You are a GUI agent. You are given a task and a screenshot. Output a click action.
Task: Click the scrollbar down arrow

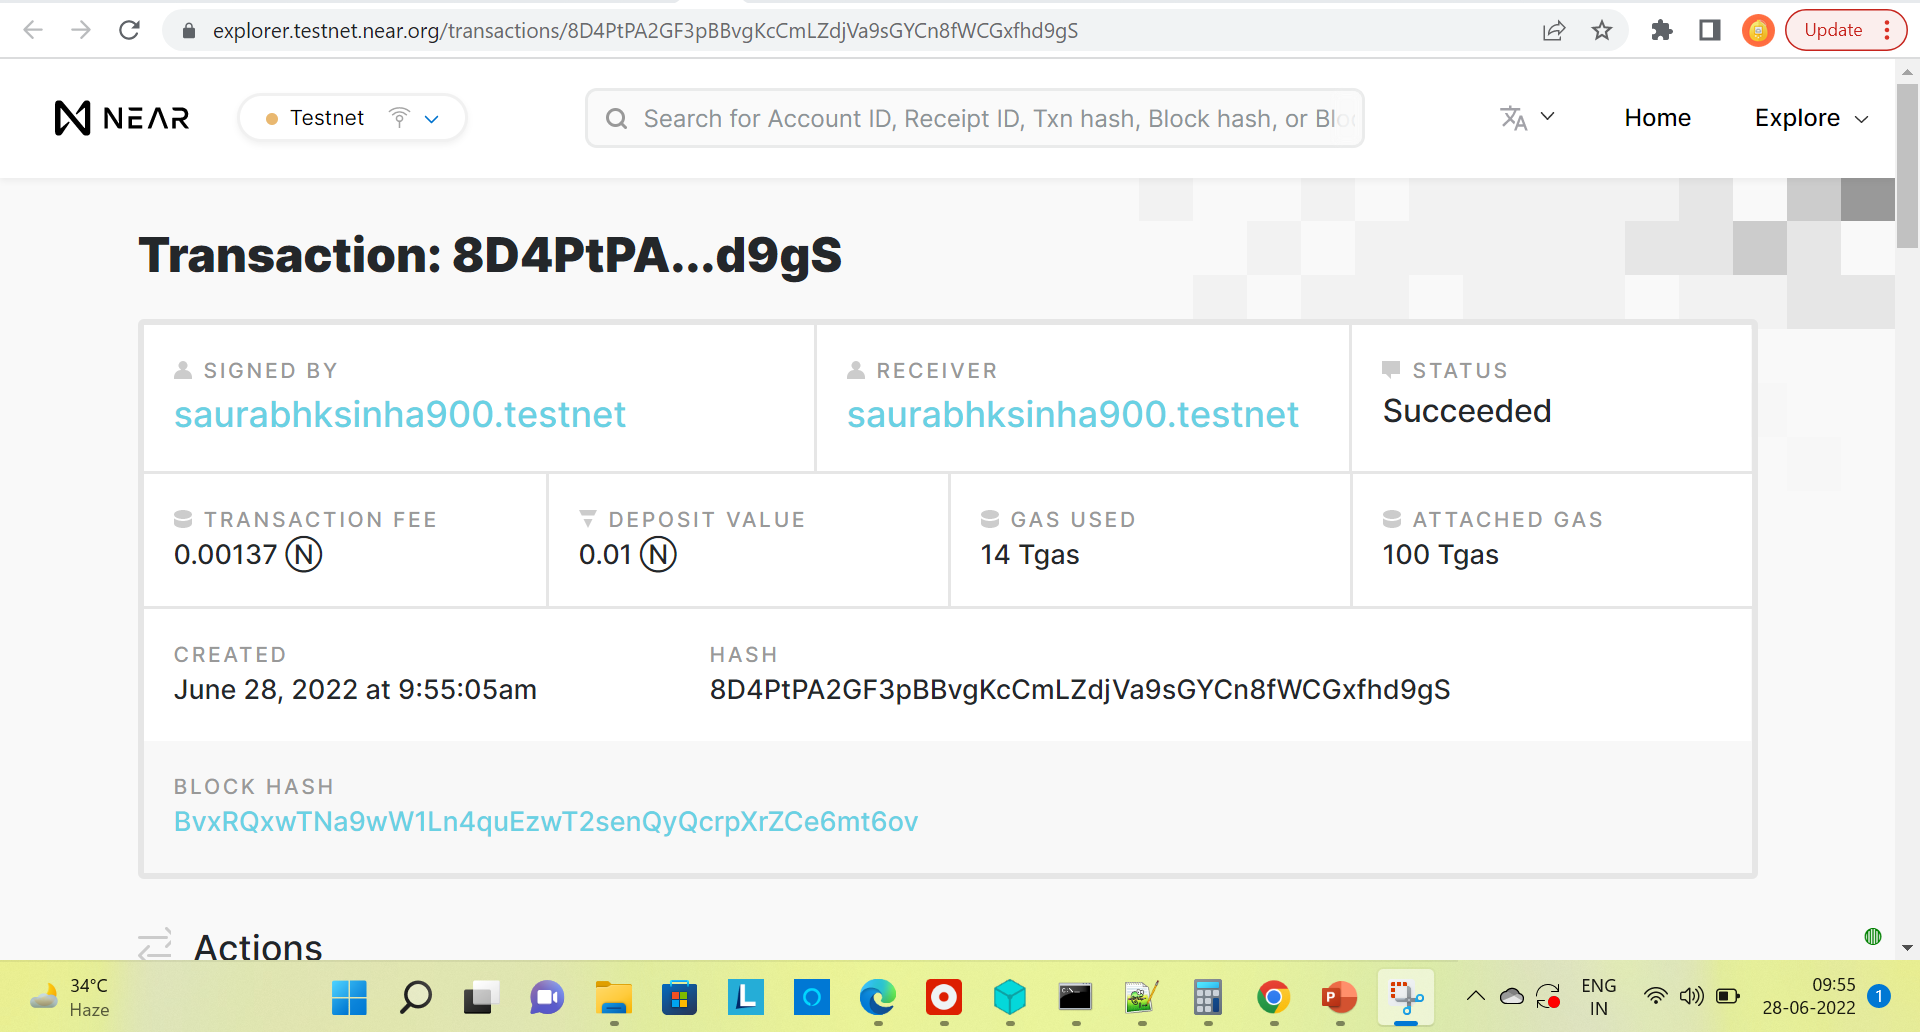coord(1907,947)
